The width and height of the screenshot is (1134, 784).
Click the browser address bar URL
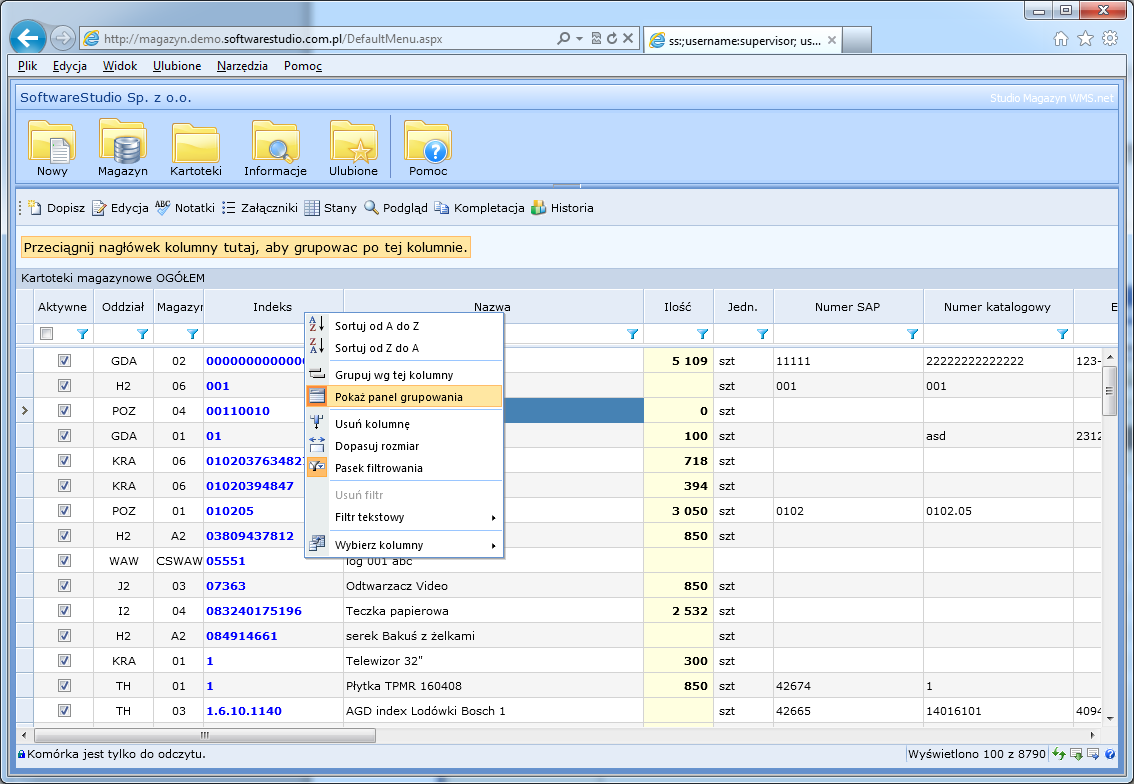click(x=273, y=39)
